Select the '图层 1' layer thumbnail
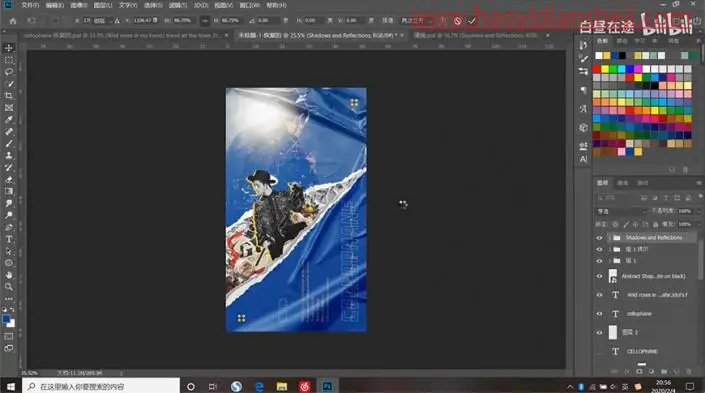The height and width of the screenshot is (393, 705). point(613,333)
